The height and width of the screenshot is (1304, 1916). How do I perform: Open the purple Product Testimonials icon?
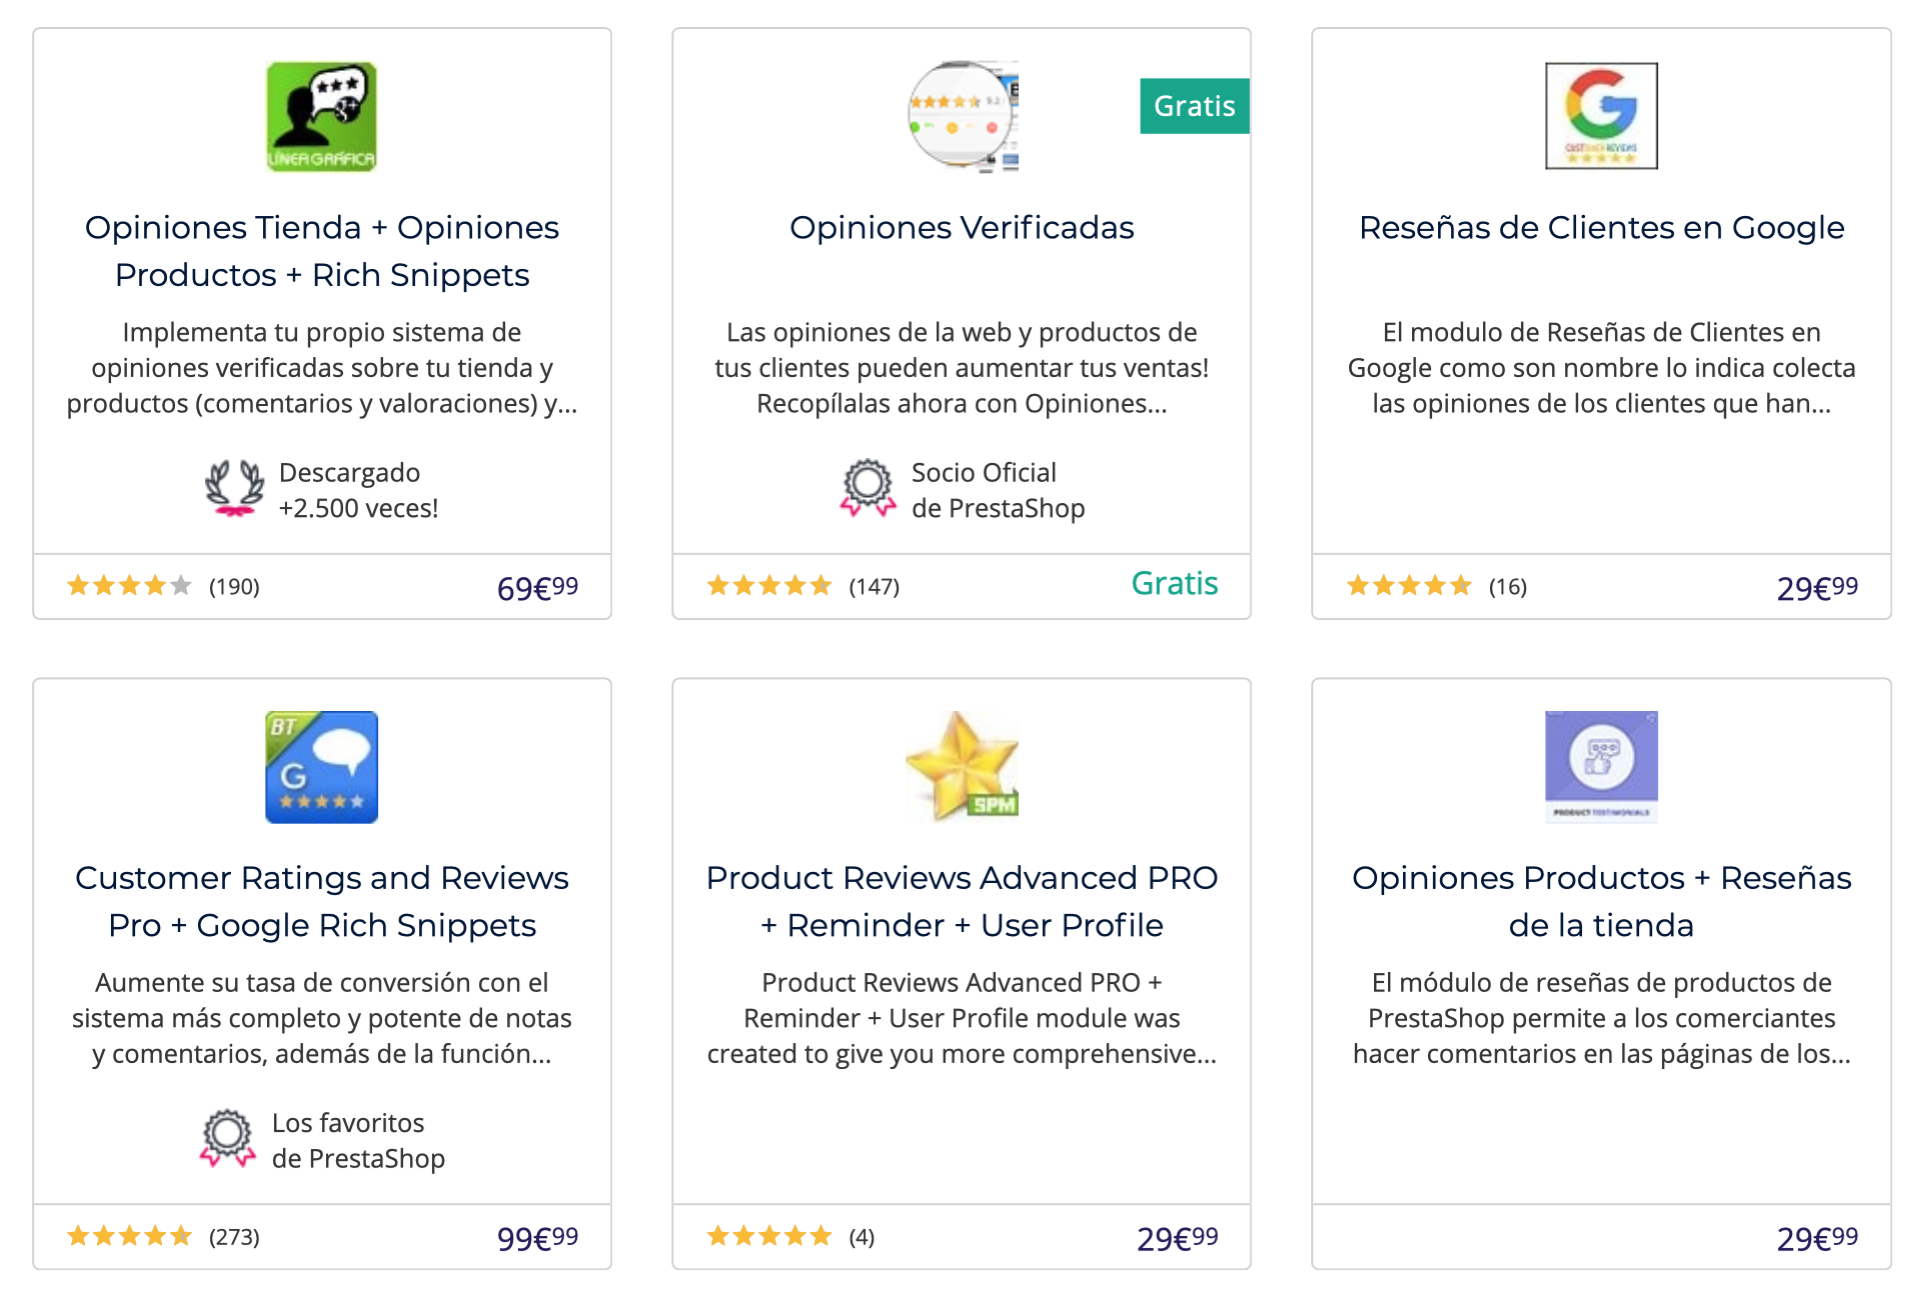click(x=1601, y=767)
